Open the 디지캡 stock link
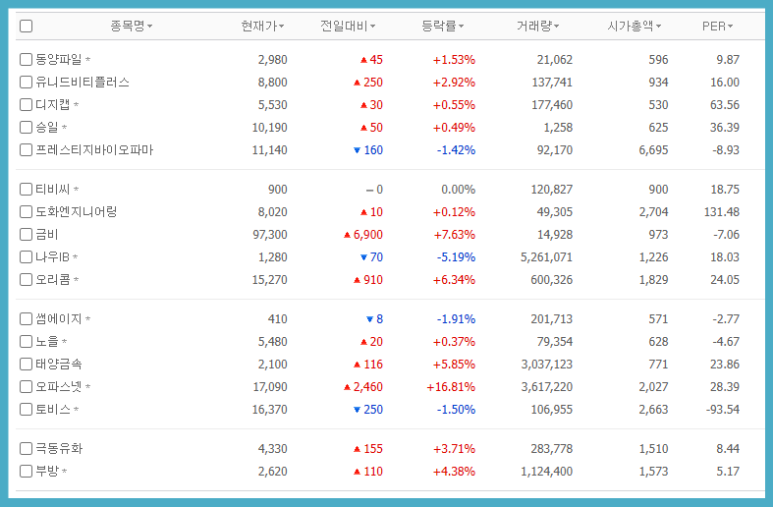Image resolution: width=773 pixels, height=507 pixels. pyautogui.click(x=53, y=105)
